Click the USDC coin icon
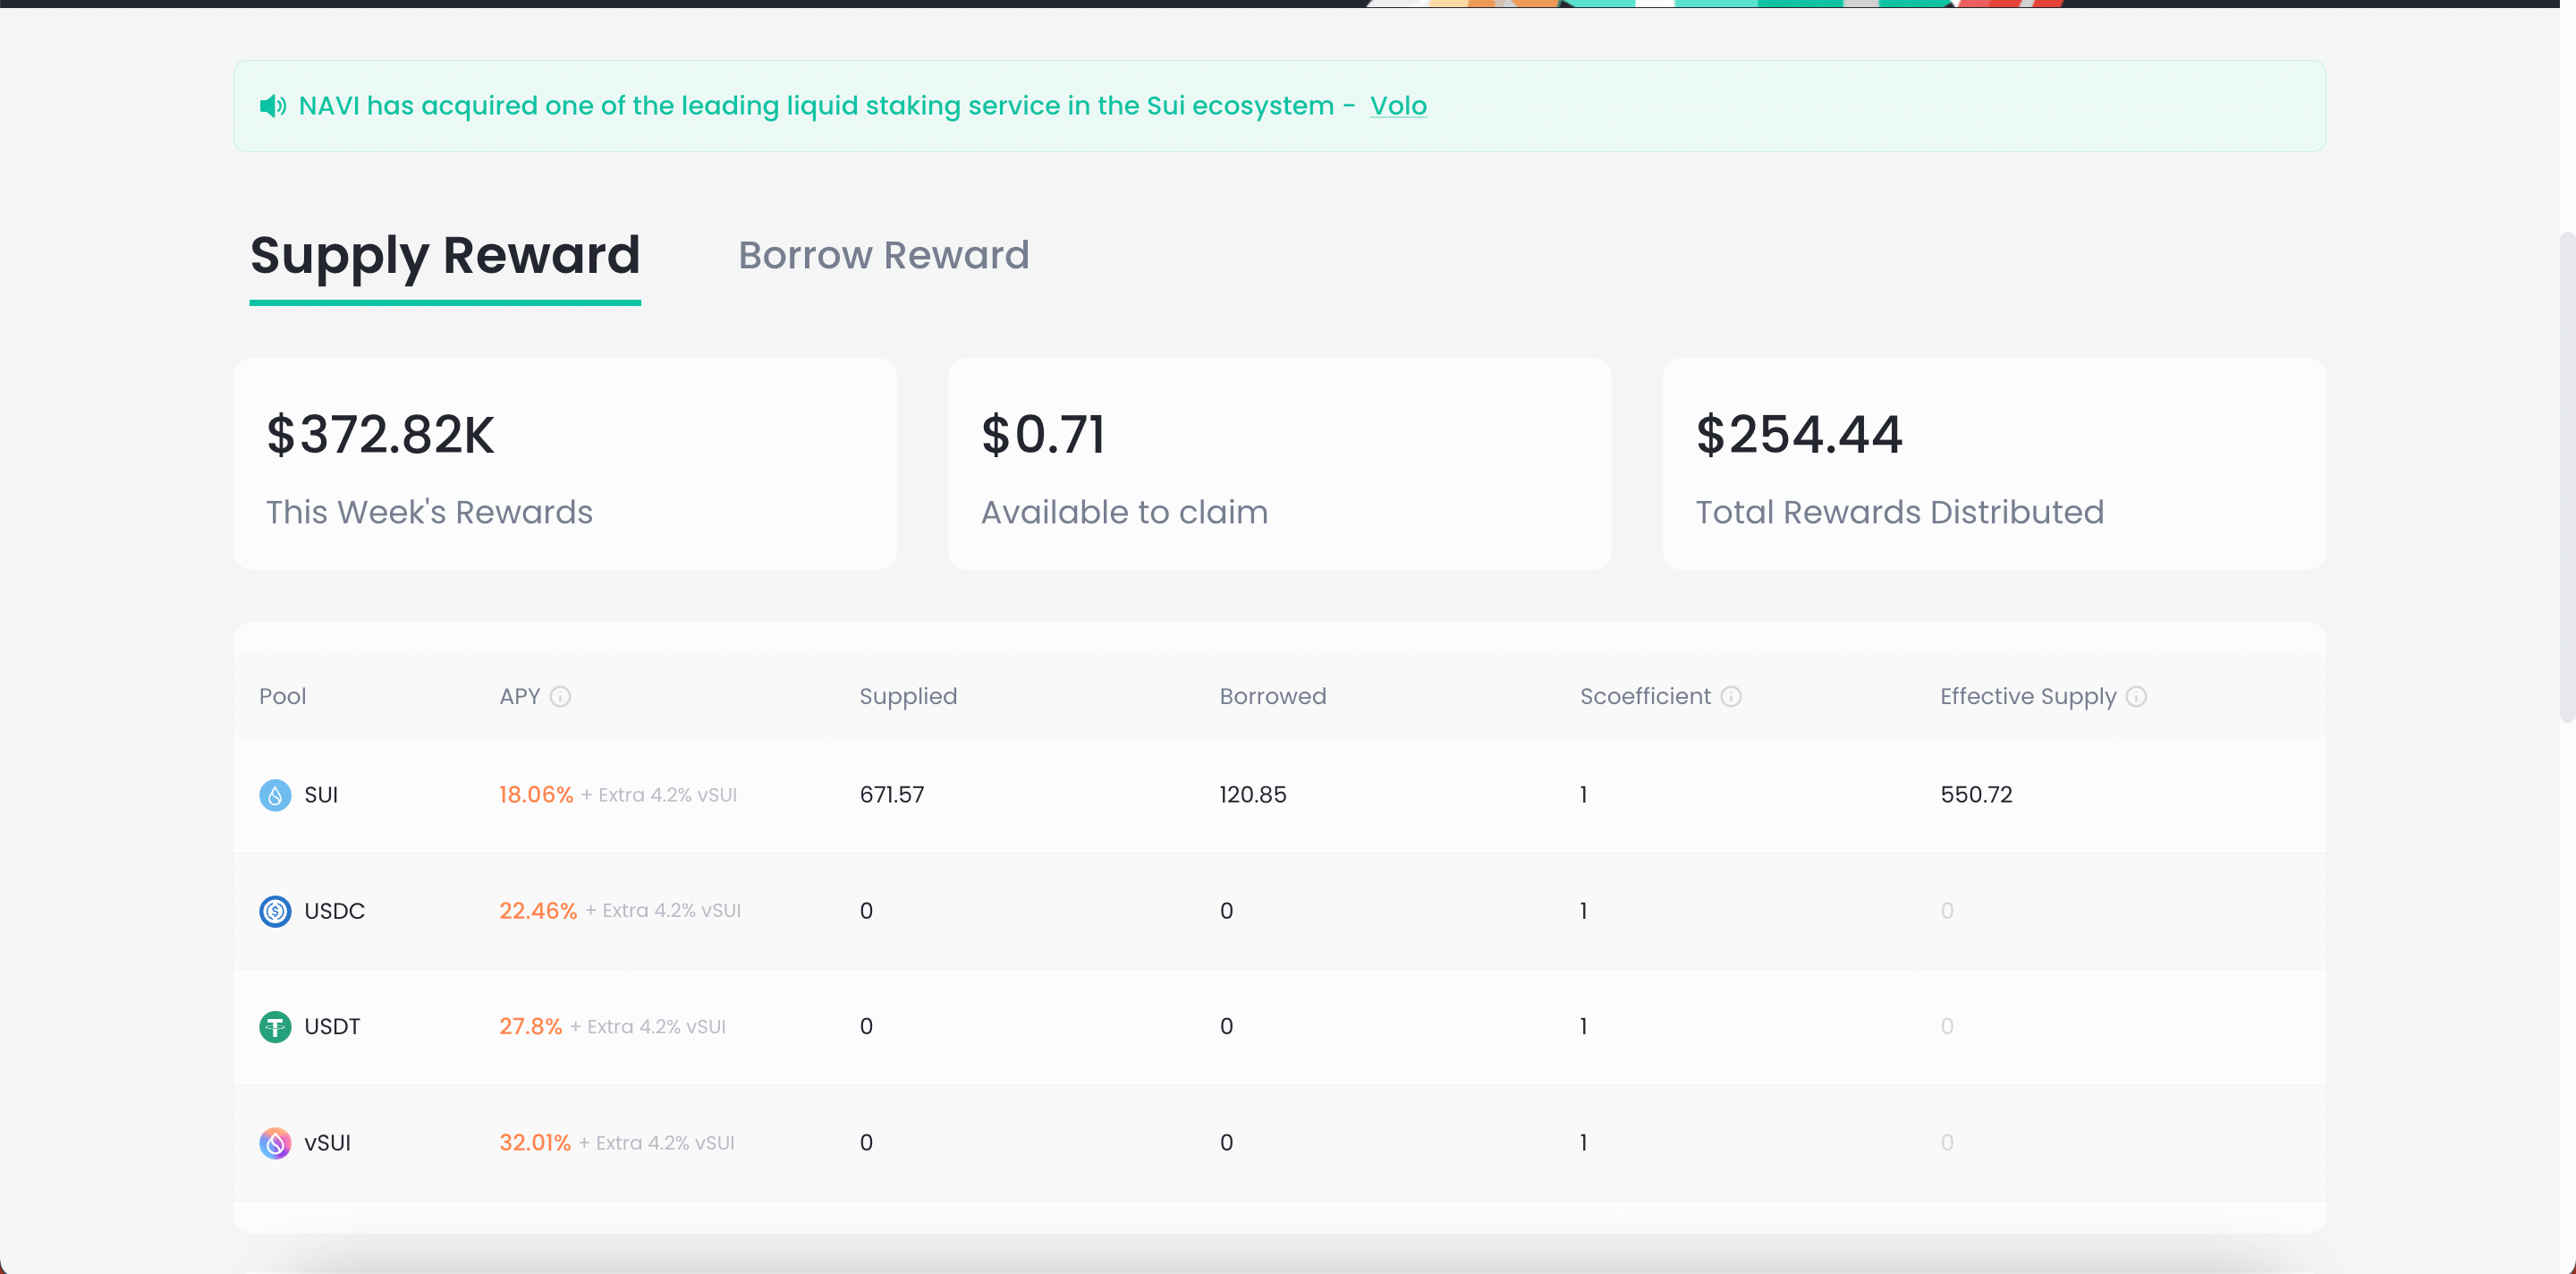The width and height of the screenshot is (2576, 1274). 275,911
